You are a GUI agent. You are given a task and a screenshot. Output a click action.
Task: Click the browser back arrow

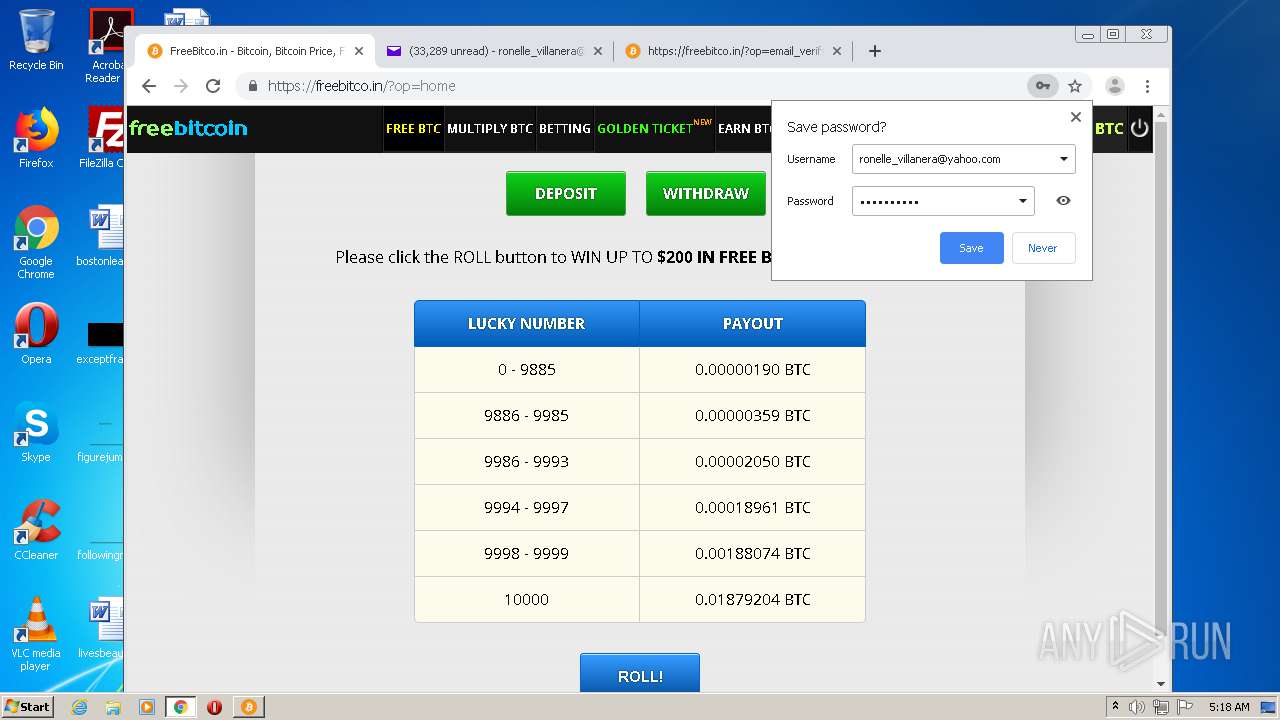(149, 86)
